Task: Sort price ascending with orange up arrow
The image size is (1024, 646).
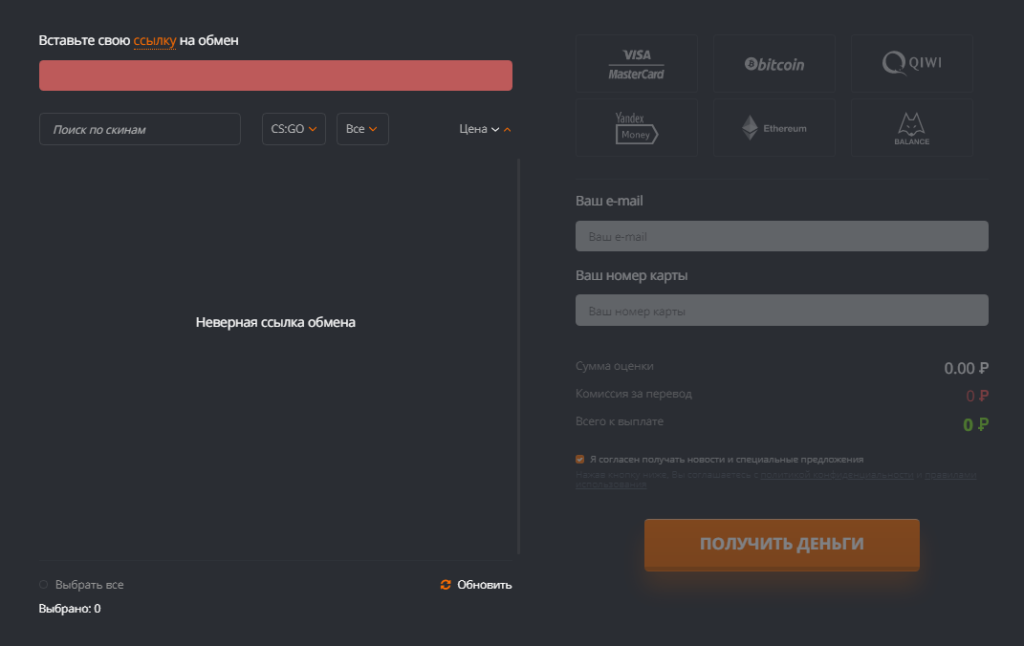Action: pos(507,129)
